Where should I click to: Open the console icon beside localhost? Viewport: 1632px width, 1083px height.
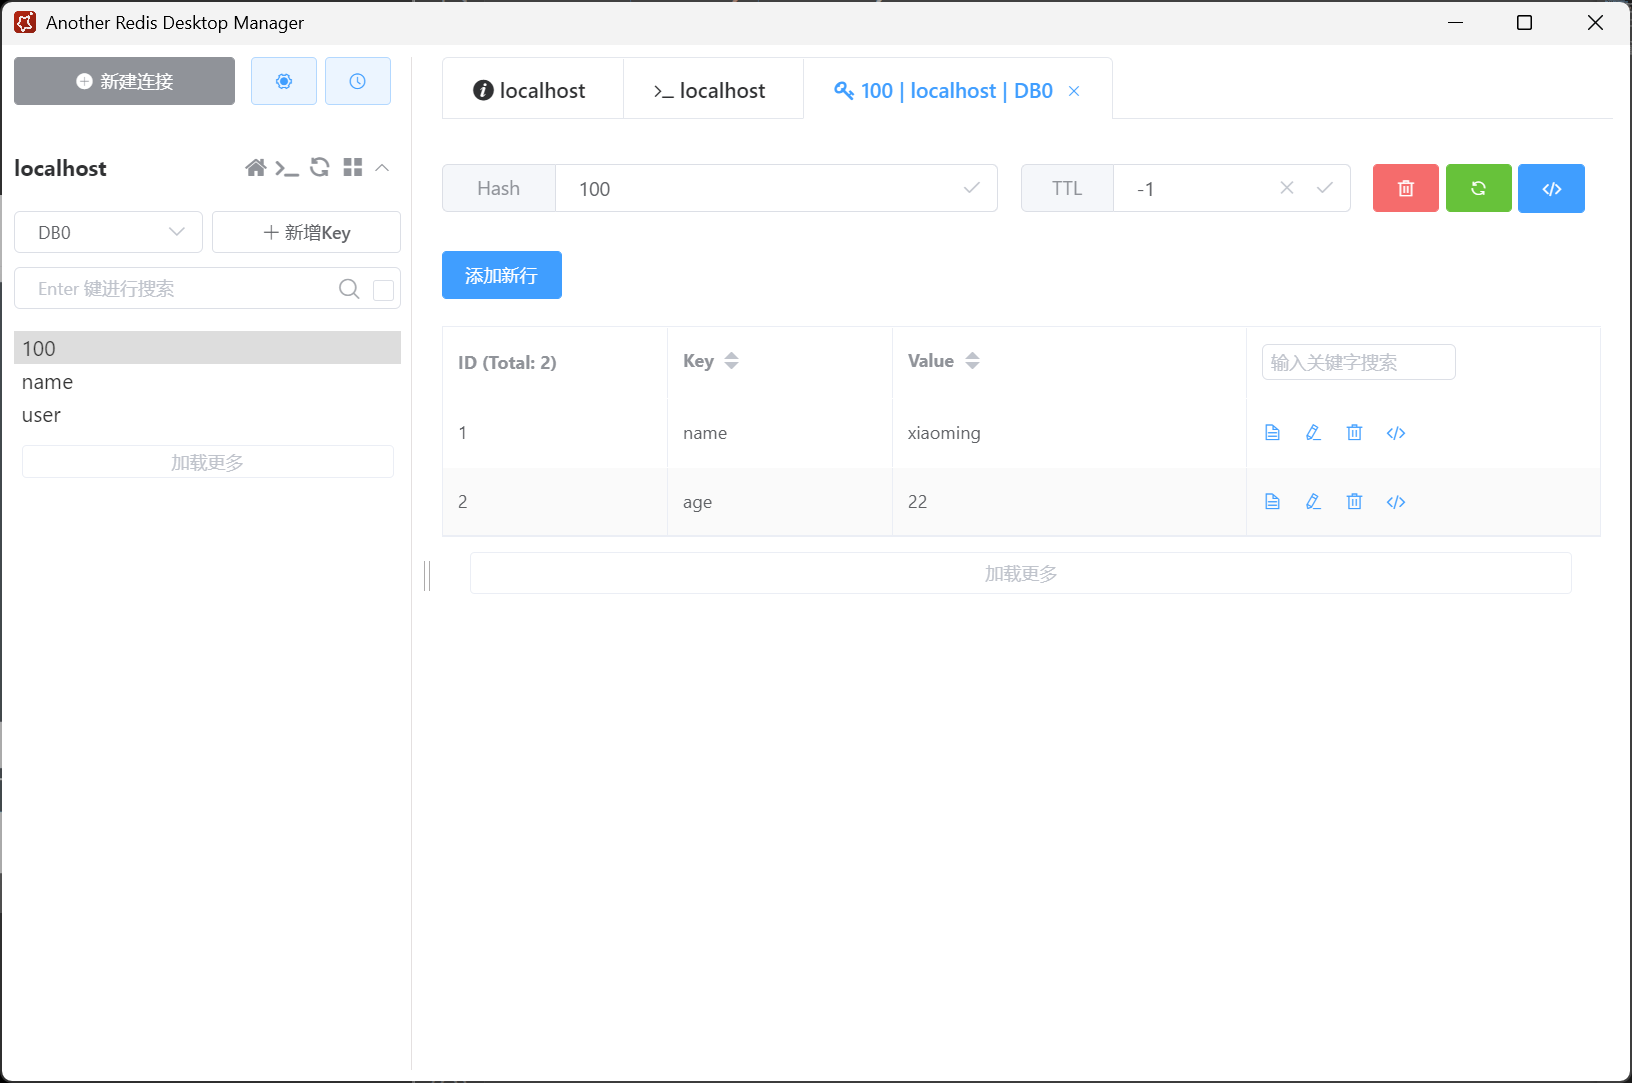[x=287, y=168]
